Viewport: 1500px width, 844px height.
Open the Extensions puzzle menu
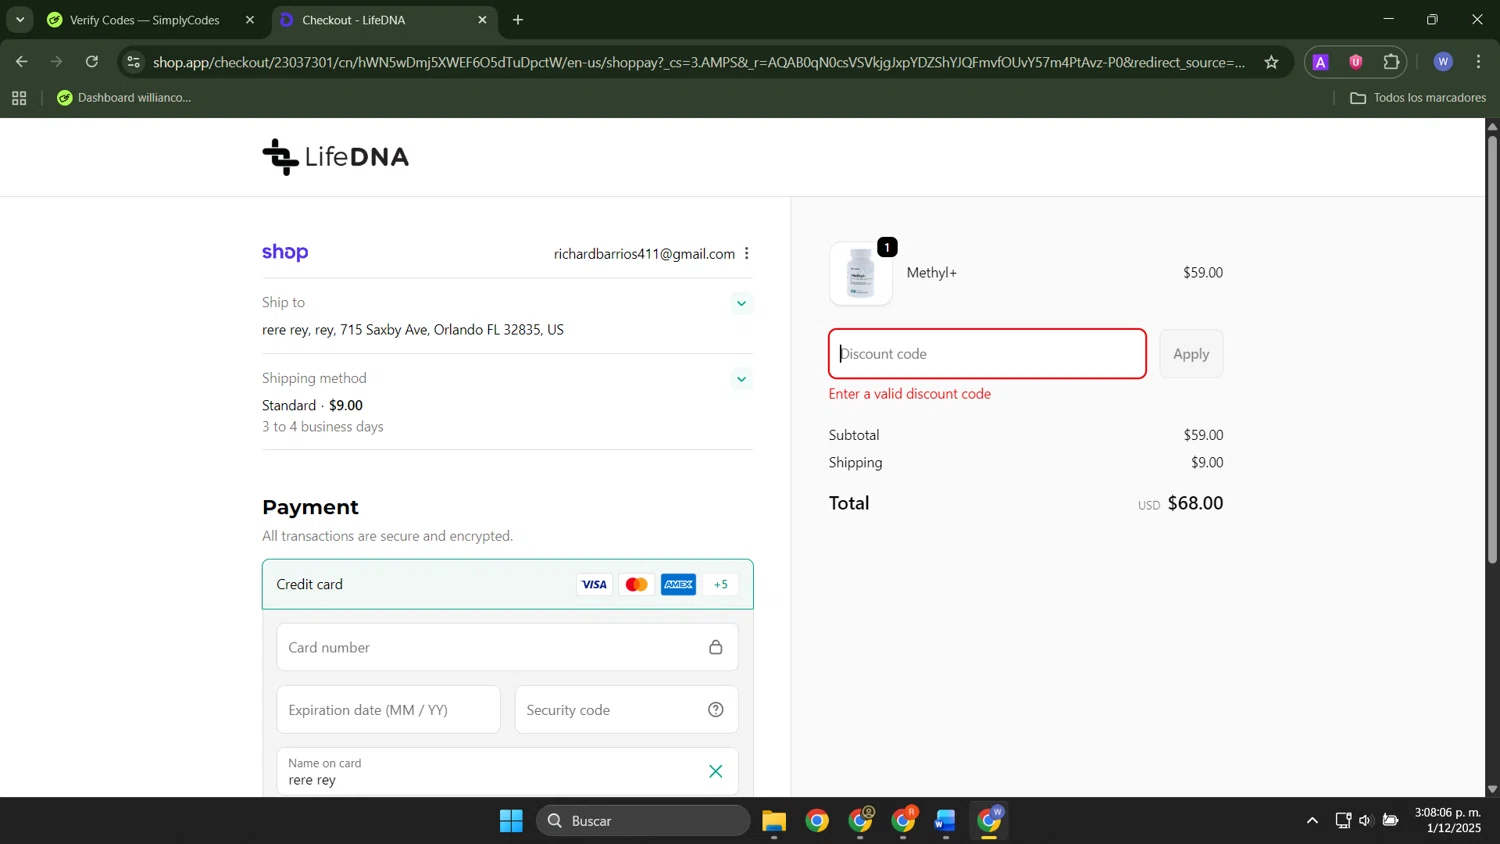coord(1391,62)
